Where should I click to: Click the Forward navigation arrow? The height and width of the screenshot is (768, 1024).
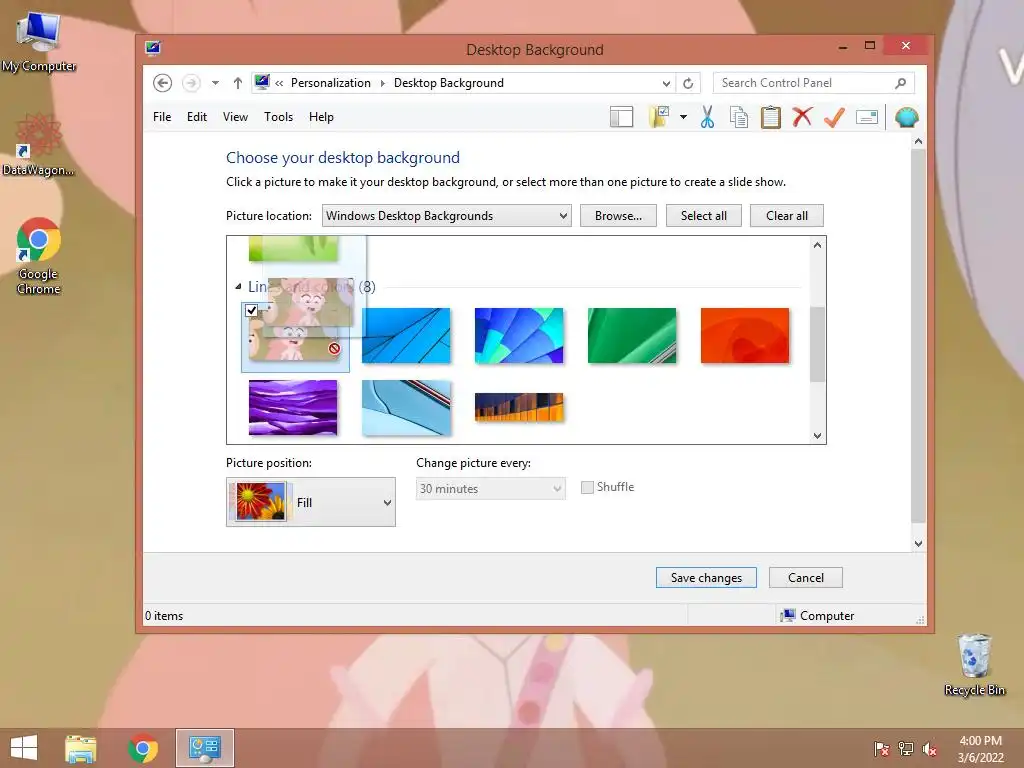(191, 83)
